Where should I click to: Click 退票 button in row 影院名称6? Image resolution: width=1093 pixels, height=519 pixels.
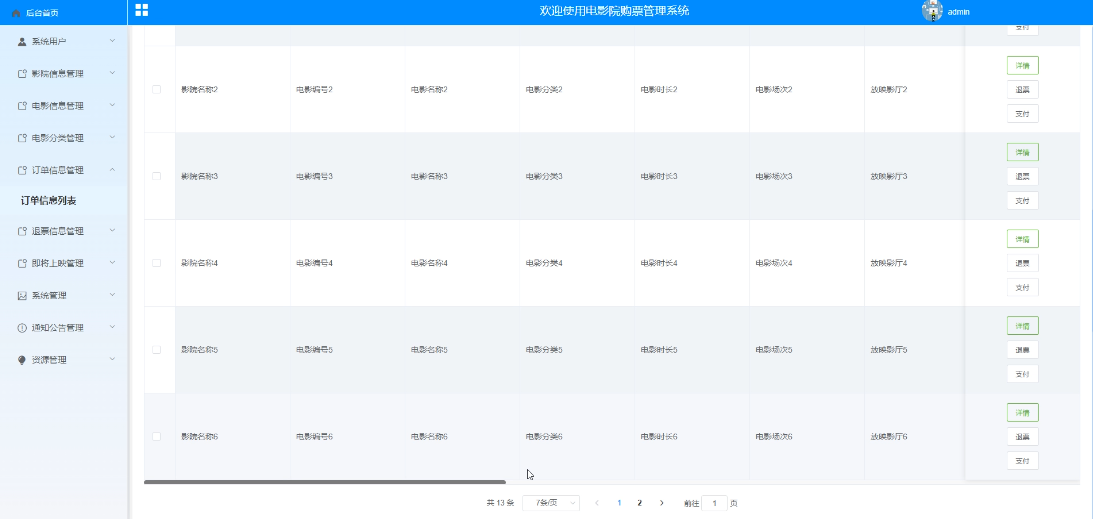[x=1023, y=437]
